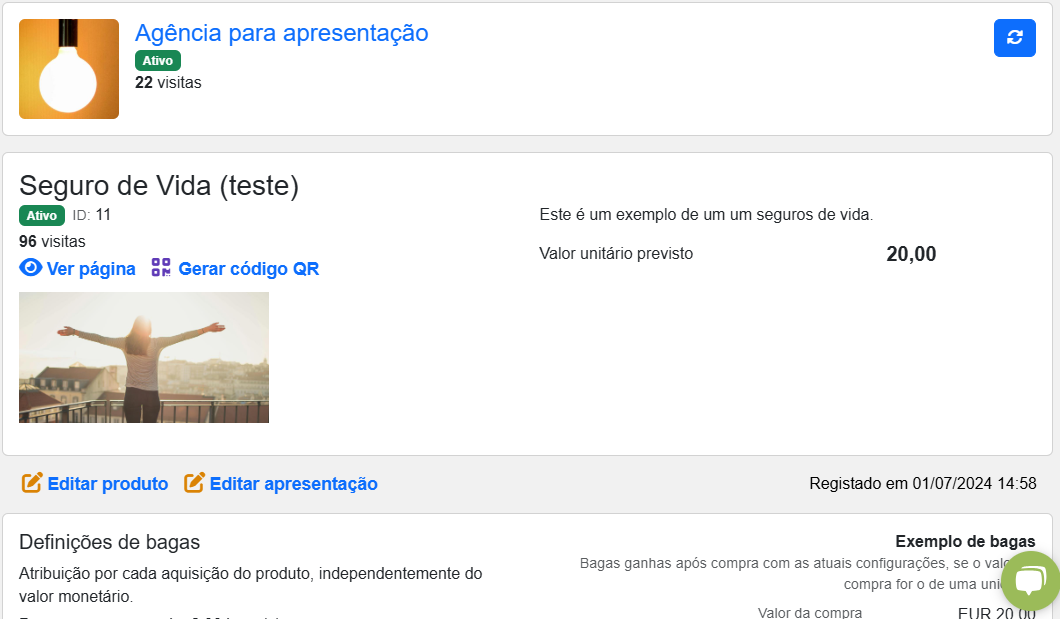Click the 20,00 unit value

(x=911, y=254)
